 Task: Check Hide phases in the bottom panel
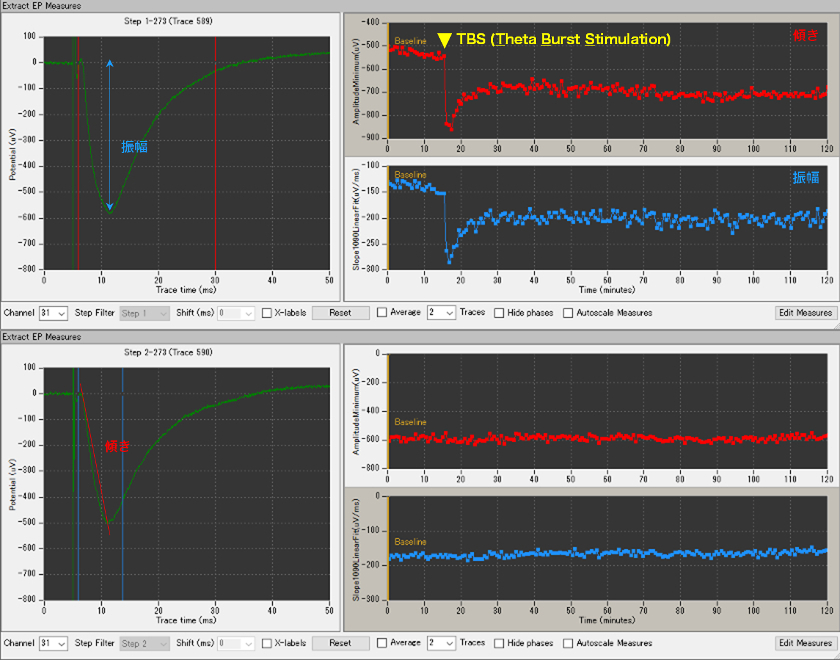[499, 643]
